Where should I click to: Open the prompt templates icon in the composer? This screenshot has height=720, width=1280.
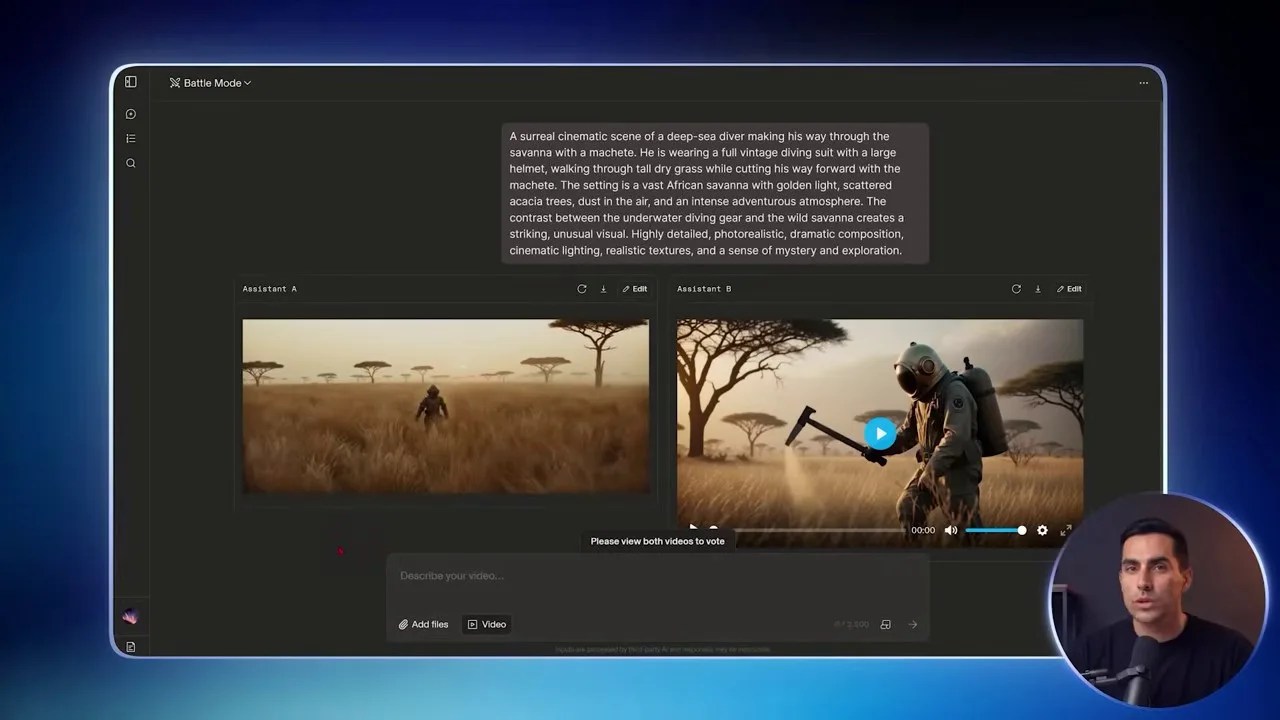pyautogui.click(x=885, y=624)
